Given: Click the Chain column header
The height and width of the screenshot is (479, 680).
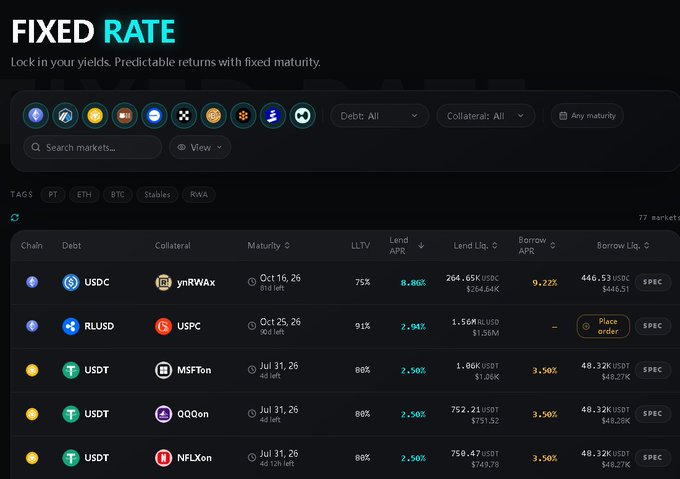Looking at the screenshot, I should [32, 245].
